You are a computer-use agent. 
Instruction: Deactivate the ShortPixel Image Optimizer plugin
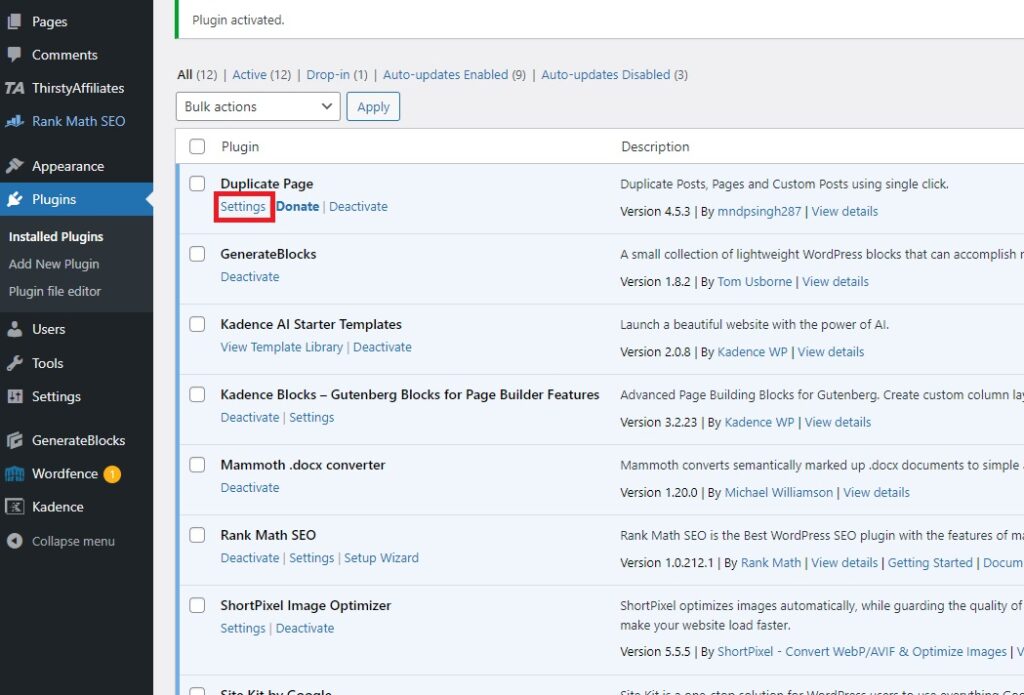pyautogui.click(x=305, y=628)
